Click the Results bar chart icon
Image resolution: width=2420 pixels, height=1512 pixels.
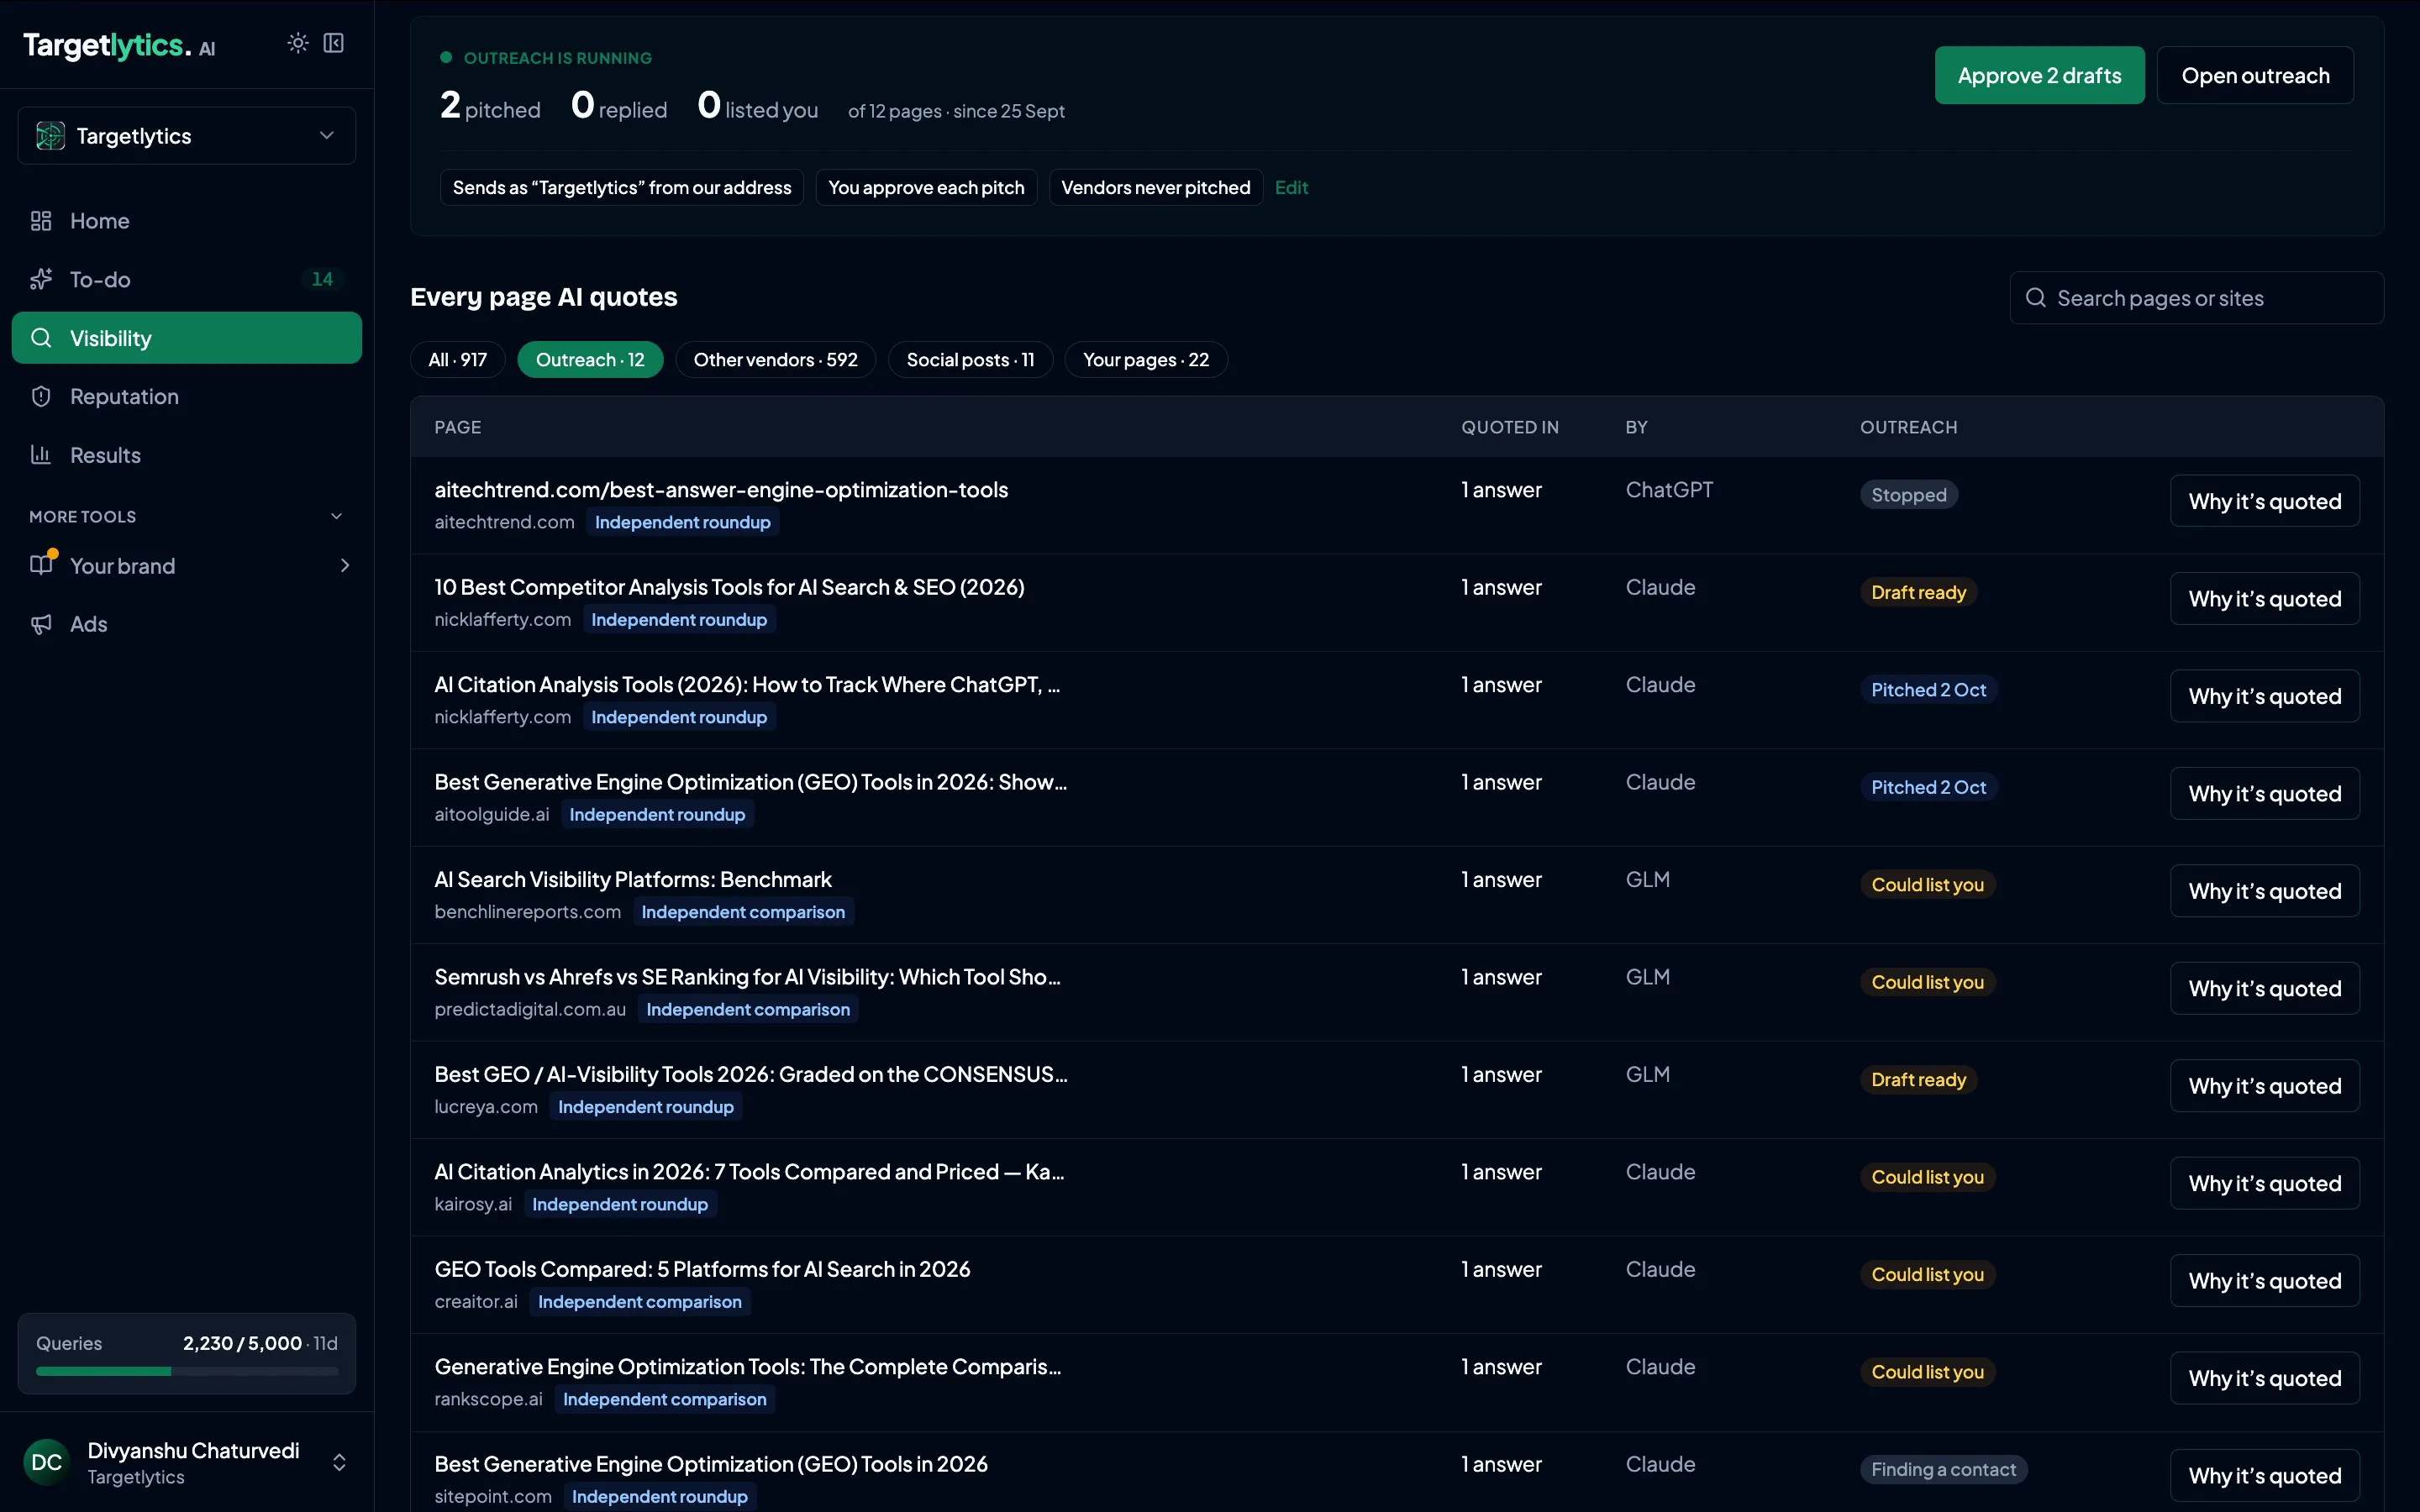click(41, 455)
